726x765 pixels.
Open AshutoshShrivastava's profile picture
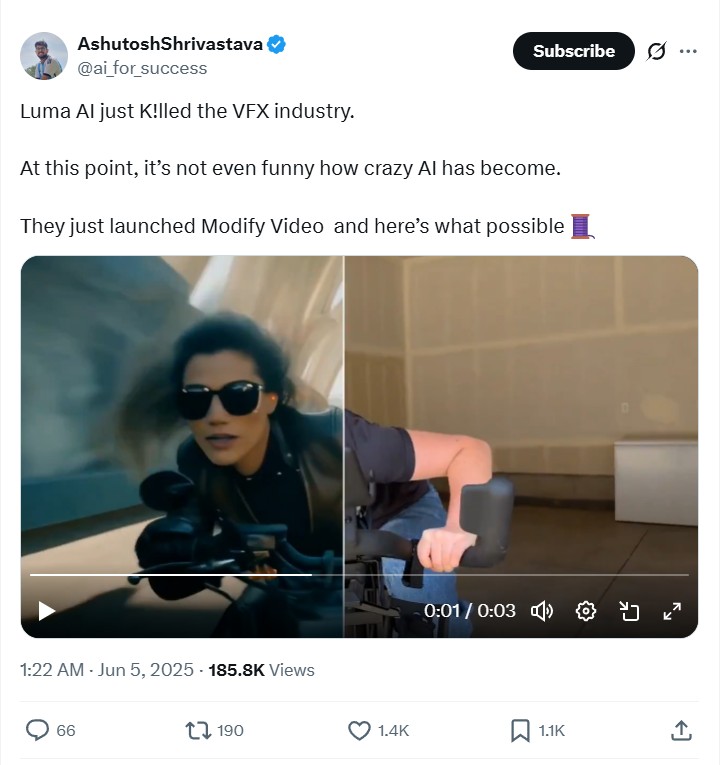coord(44,55)
